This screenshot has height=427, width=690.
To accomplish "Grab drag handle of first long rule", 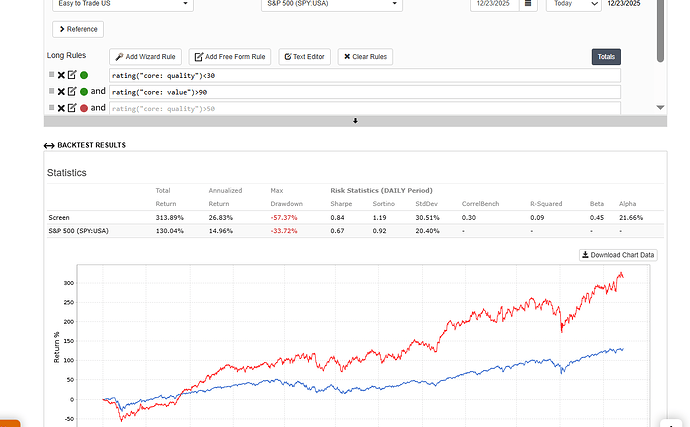I will point(51,74).
